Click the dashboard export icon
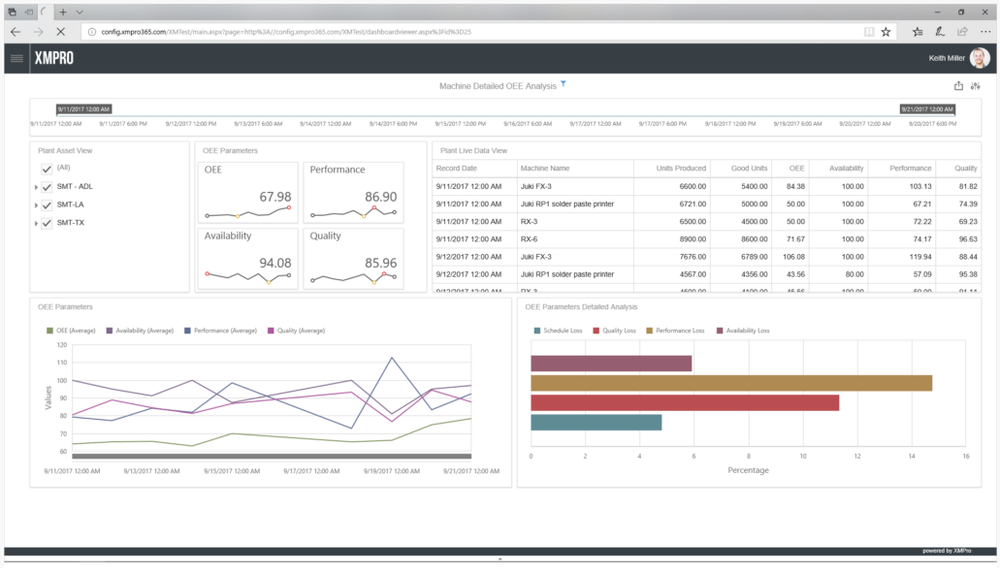This screenshot has width=1000, height=568. (x=958, y=86)
